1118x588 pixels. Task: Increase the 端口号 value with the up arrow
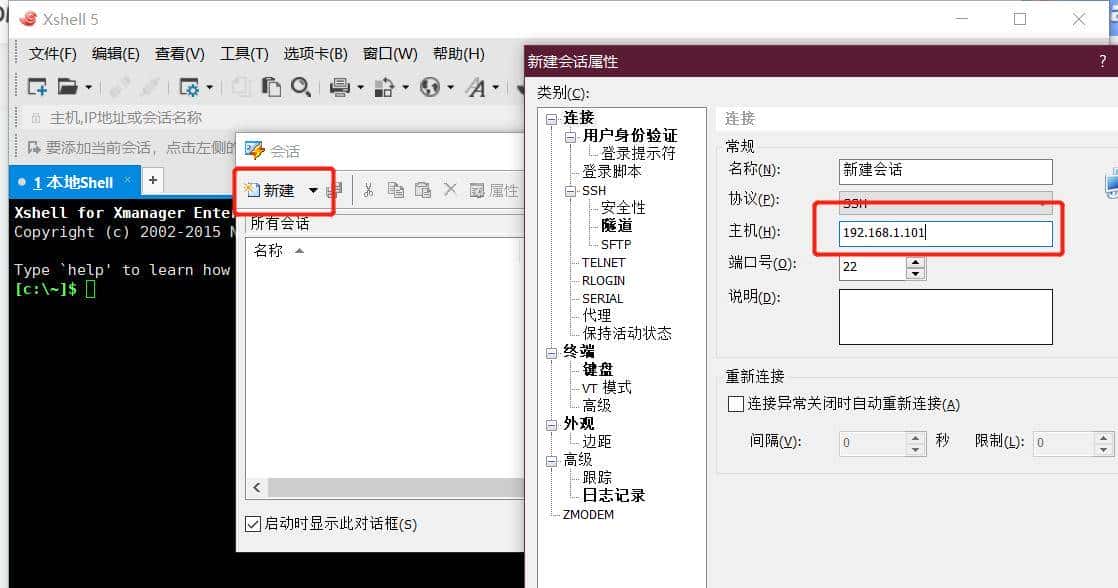pyautogui.click(x=916, y=262)
